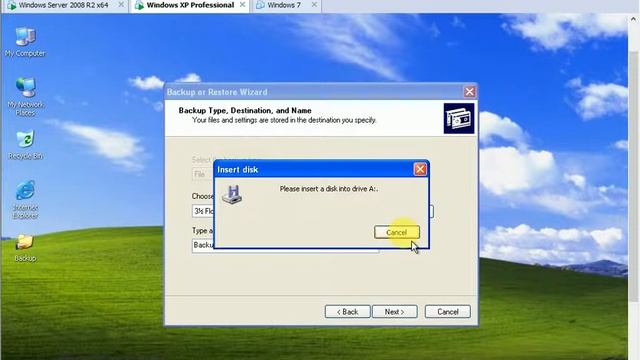The height and width of the screenshot is (360, 640).
Task: Click the Back button in the wizard
Action: click(347, 311)
